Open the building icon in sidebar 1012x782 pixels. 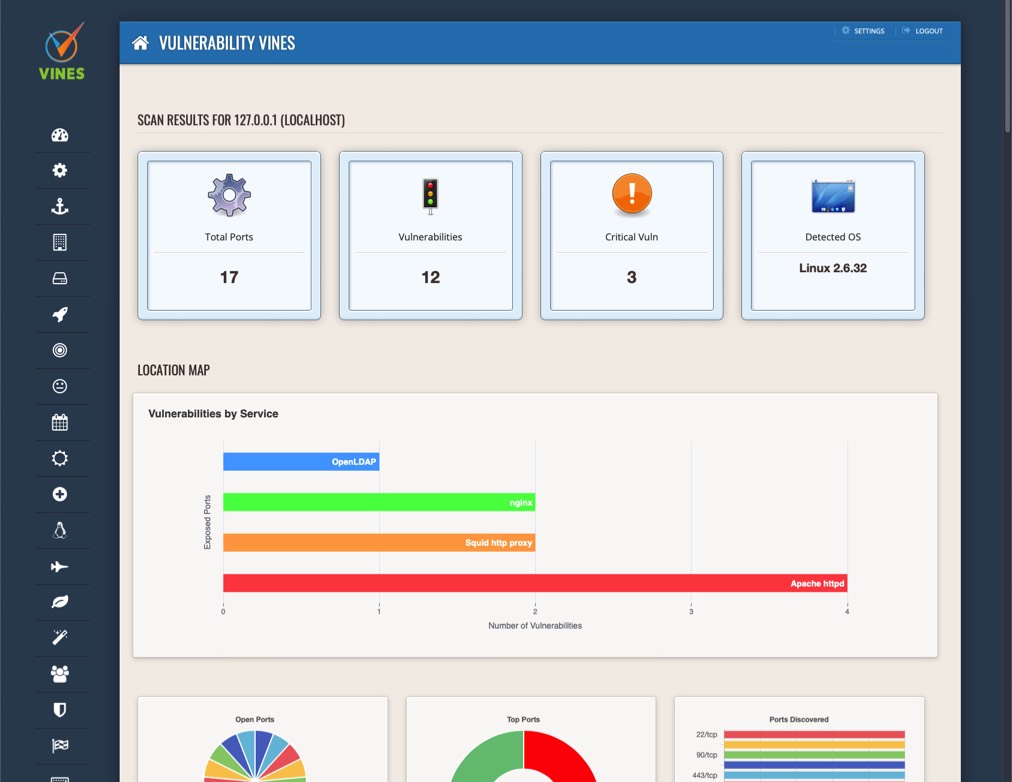pyautogui.click(x=60, y=243)
